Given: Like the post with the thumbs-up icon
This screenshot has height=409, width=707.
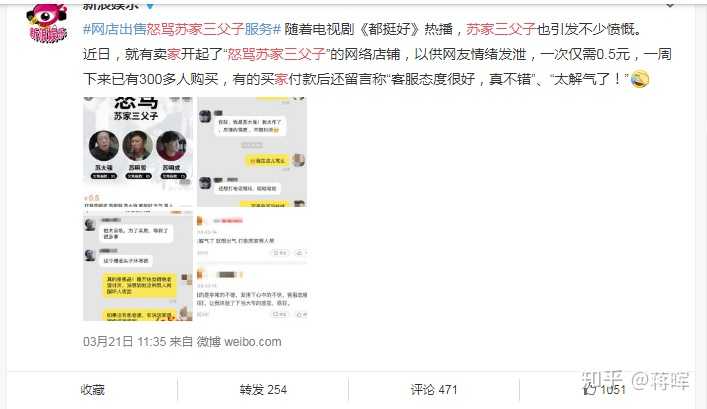Looking at the screenshot, I should [x=590, y=390].
